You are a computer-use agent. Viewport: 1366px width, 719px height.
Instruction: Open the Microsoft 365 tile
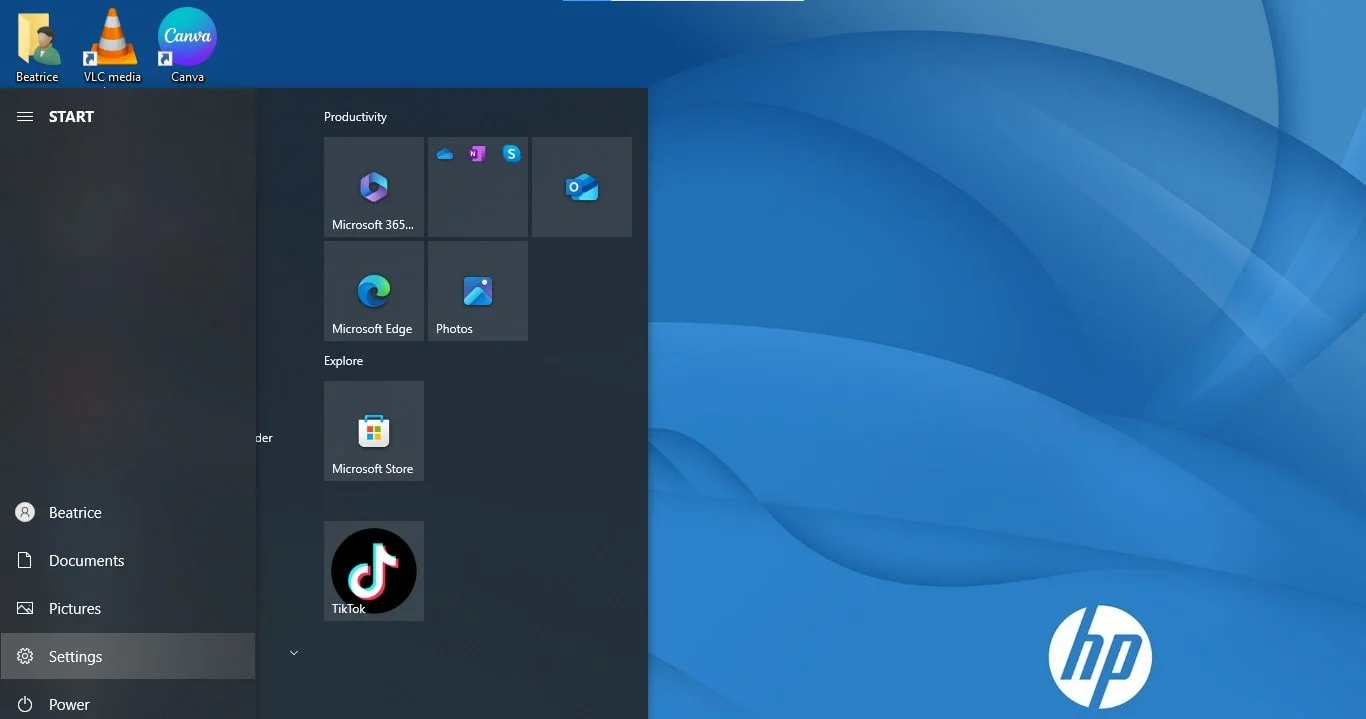tap(374, 187)
